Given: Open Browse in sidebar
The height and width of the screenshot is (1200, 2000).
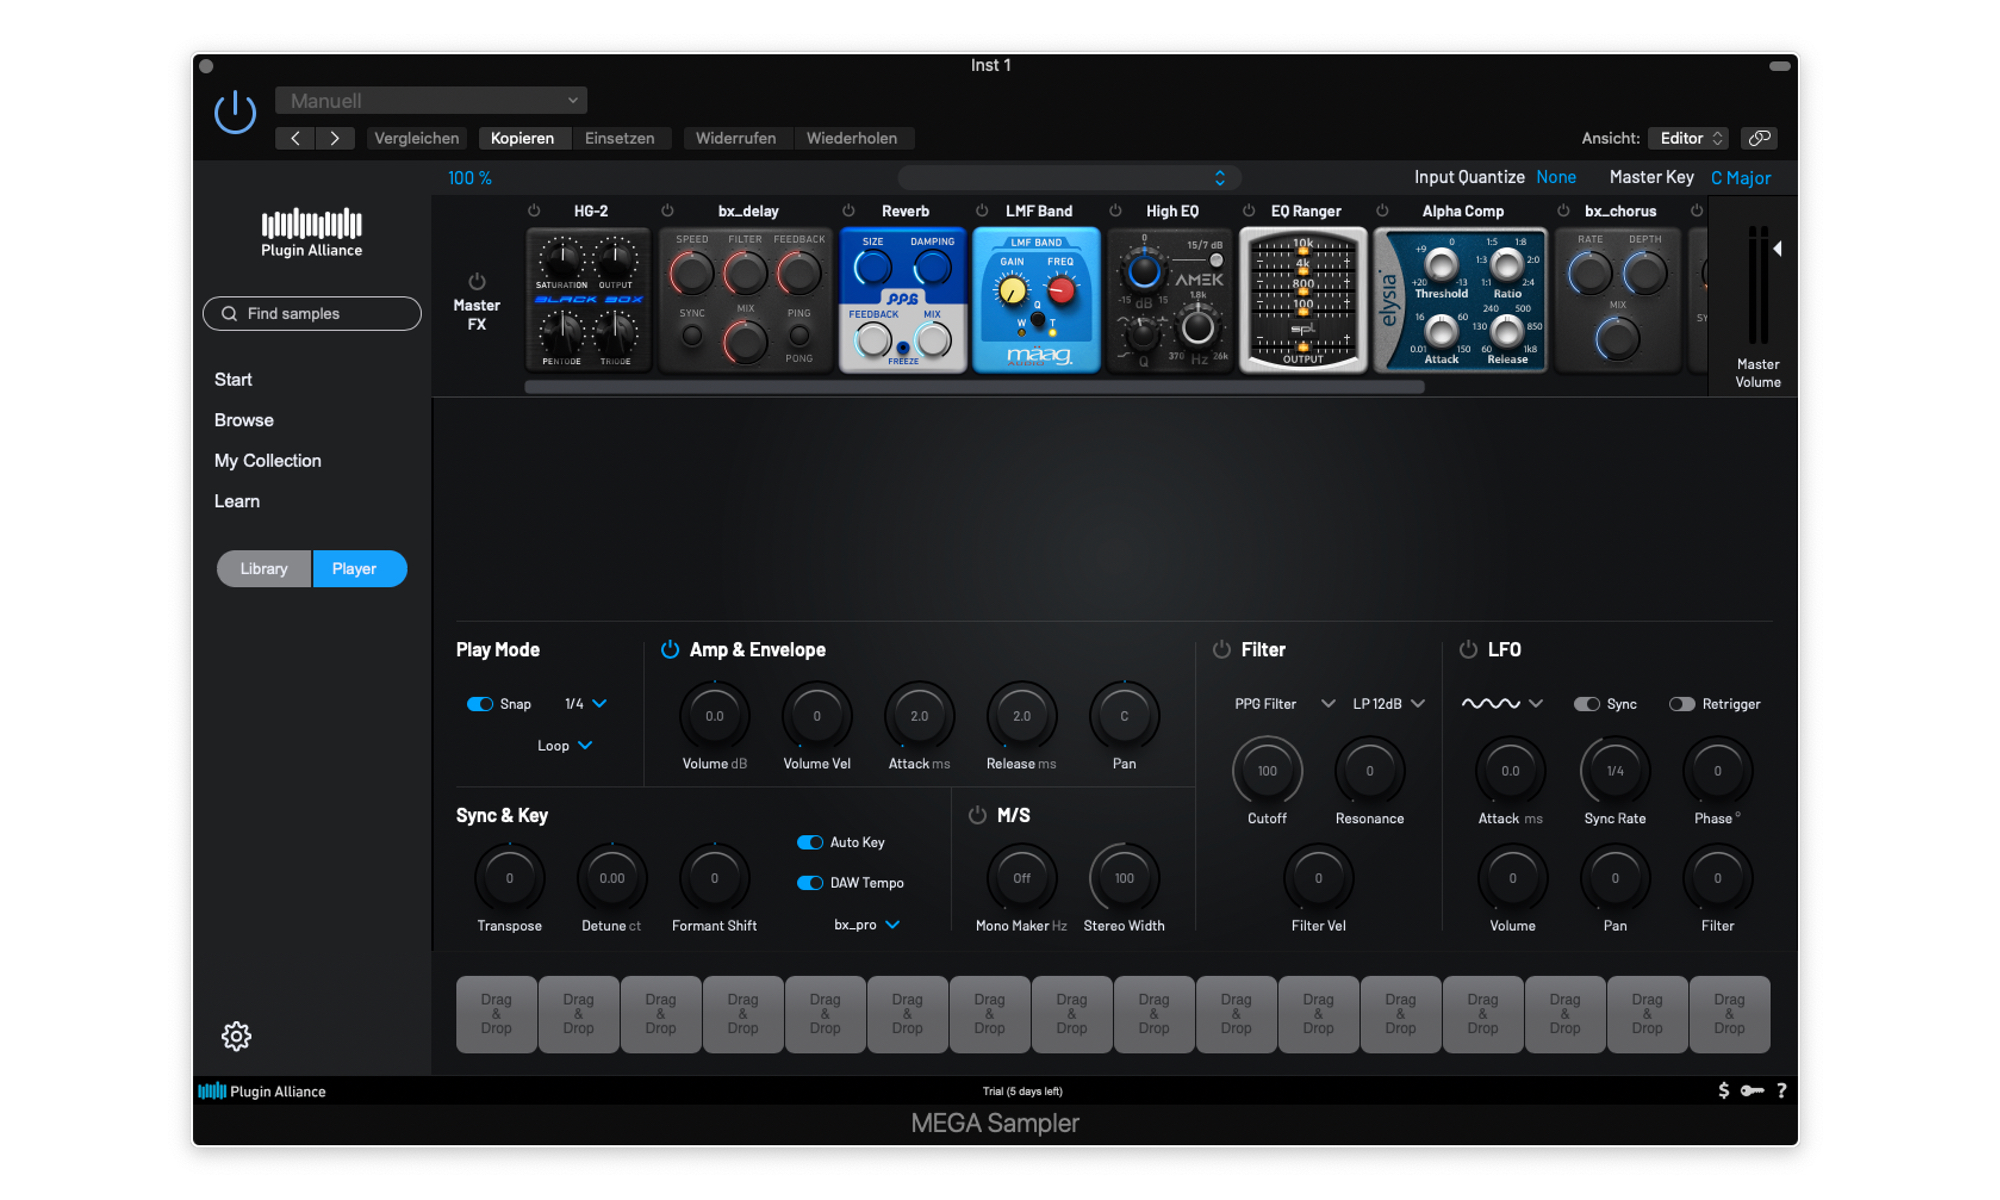Looking at the screenshot, I should click(x=244, y=421).
